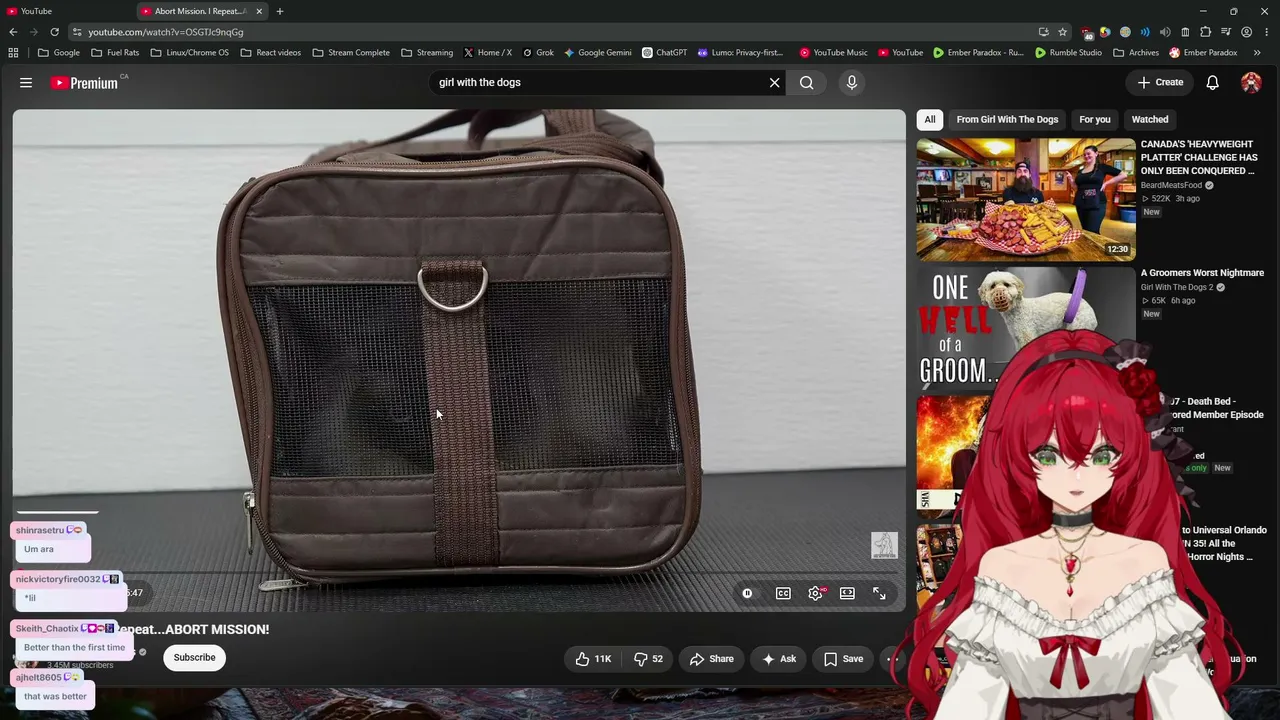Open the apps grid on the bookmarks bar
The width and height of the screenshot is (1280, 720).
(13, 53)
